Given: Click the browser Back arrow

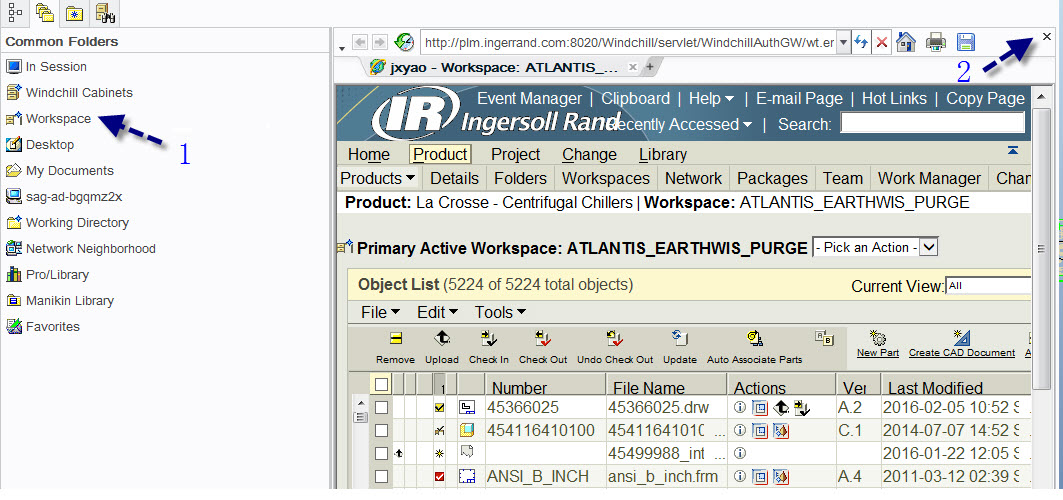Looking at the screenshot, I should pos(360,43).
